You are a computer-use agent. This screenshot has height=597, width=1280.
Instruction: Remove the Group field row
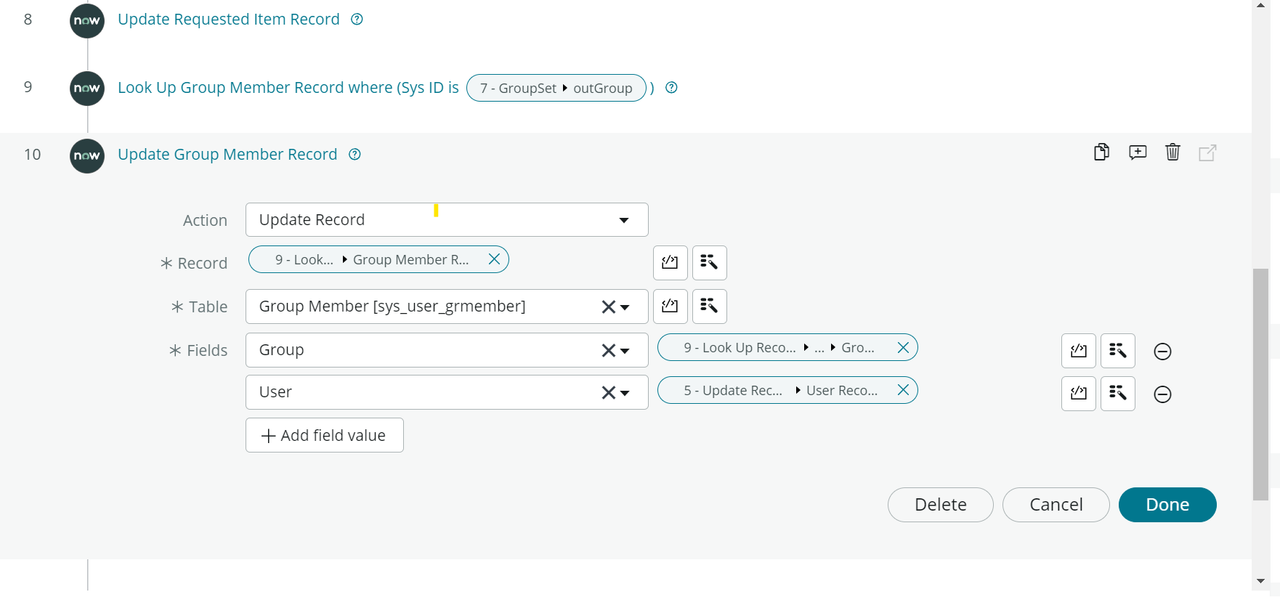(x=1163, y=352)
